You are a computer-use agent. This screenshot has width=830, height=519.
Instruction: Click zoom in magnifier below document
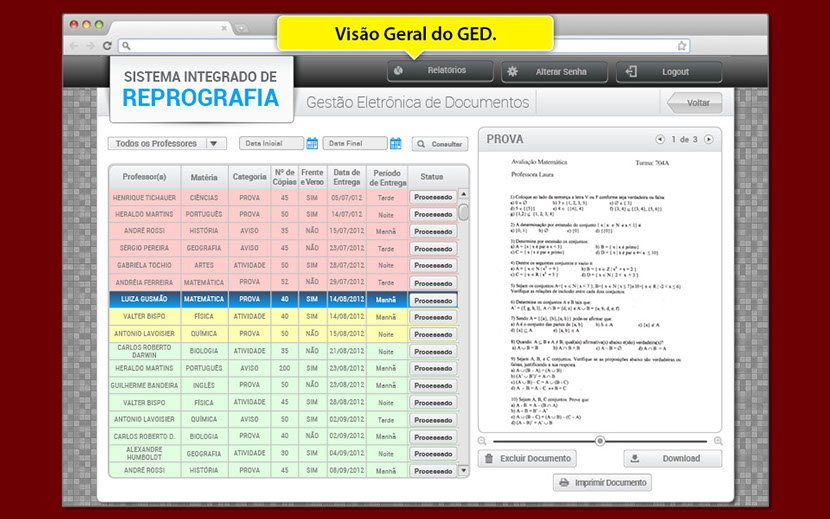coord(717,441)
